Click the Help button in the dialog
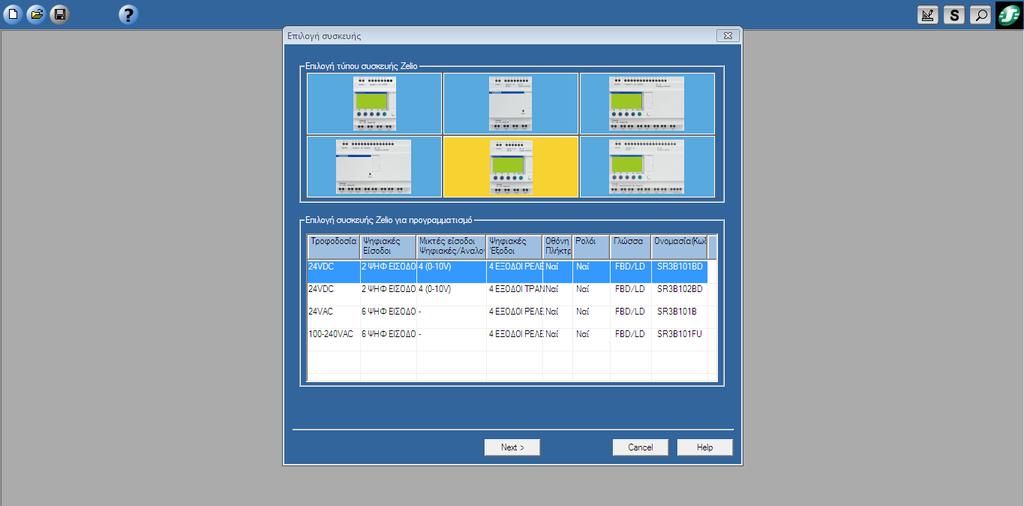This screenshot has width=1024, height=506. click(x=705, y=447)
